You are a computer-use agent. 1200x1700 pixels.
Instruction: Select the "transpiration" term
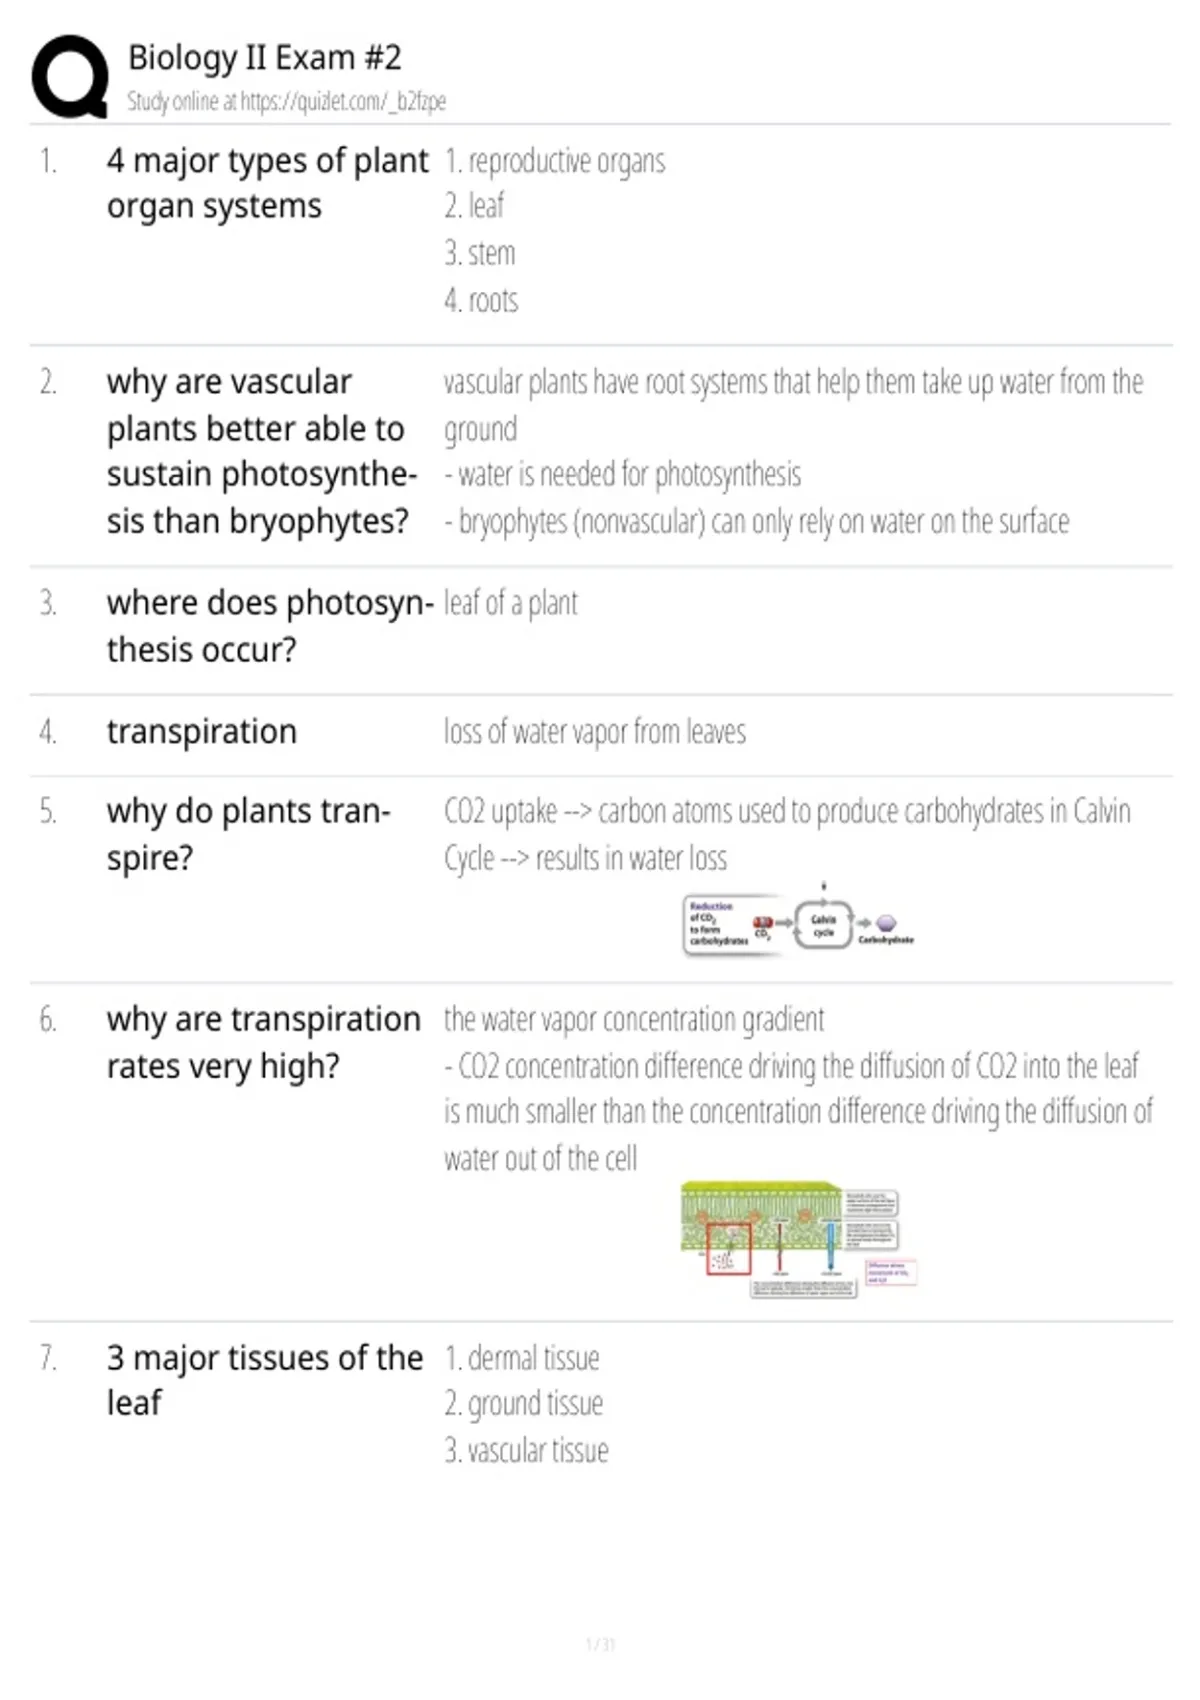click(x=201, y=731)
